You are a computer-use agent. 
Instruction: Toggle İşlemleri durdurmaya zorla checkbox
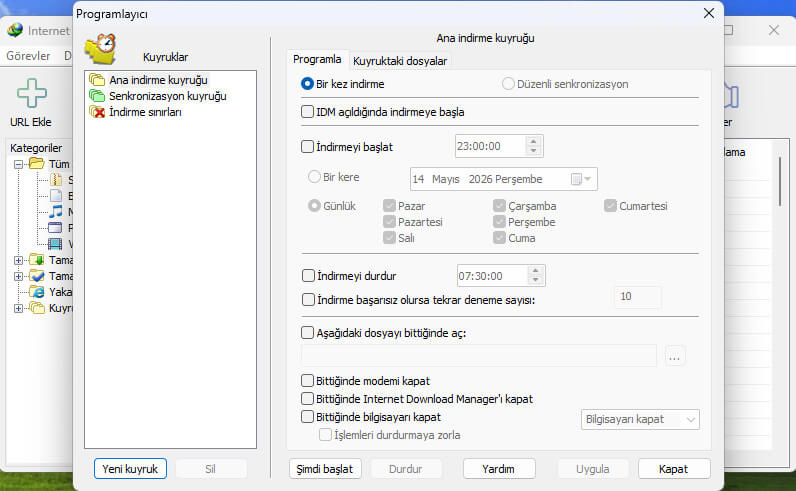(325, 435)
